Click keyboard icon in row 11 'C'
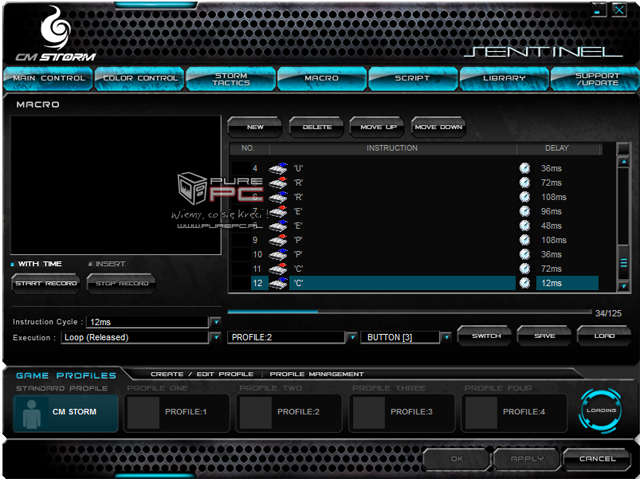 pyautogui.click(x=278, y=268)
